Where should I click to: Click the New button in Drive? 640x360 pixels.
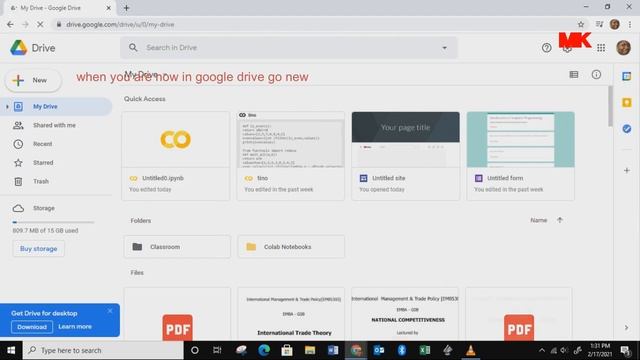coord(33,80)
